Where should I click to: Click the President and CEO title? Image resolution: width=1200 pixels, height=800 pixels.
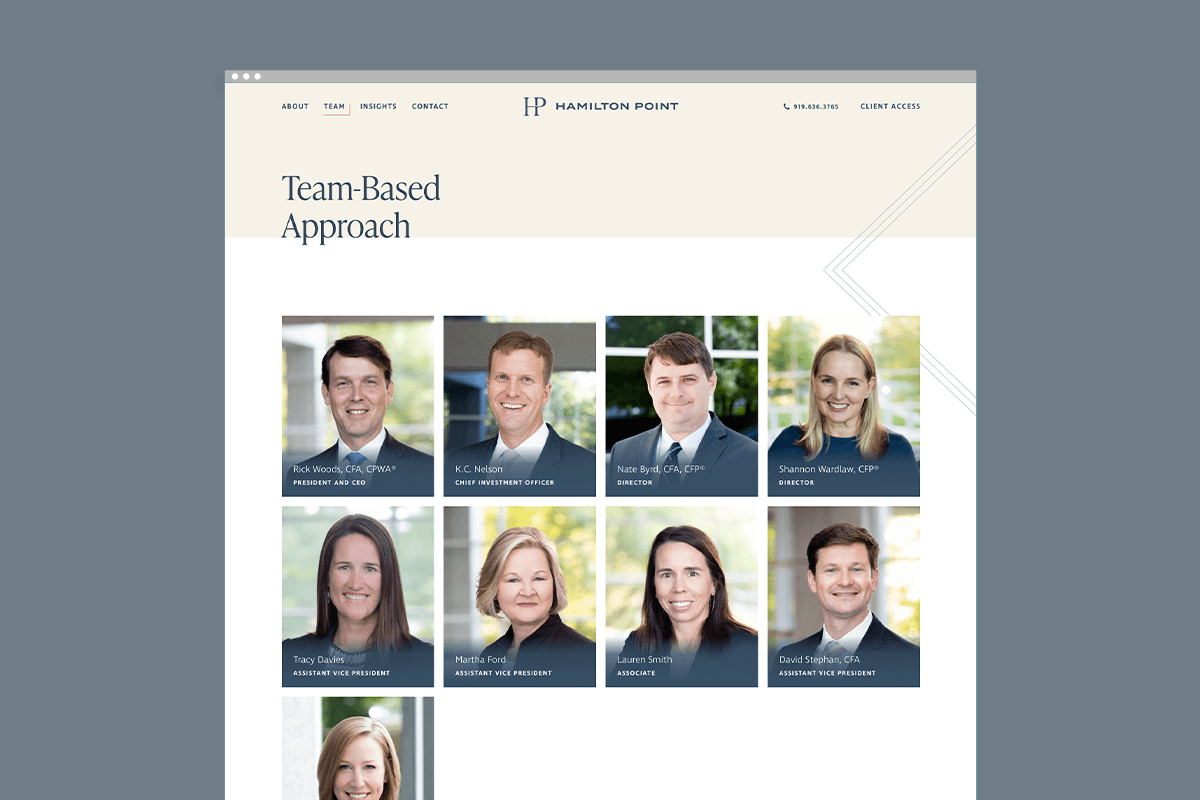(x=330, y=483)
